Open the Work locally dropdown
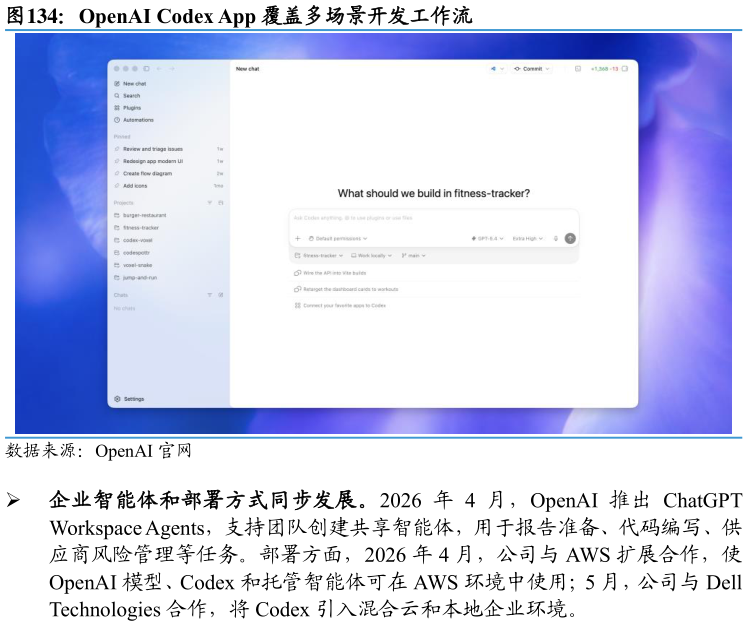 pos(372,256)
